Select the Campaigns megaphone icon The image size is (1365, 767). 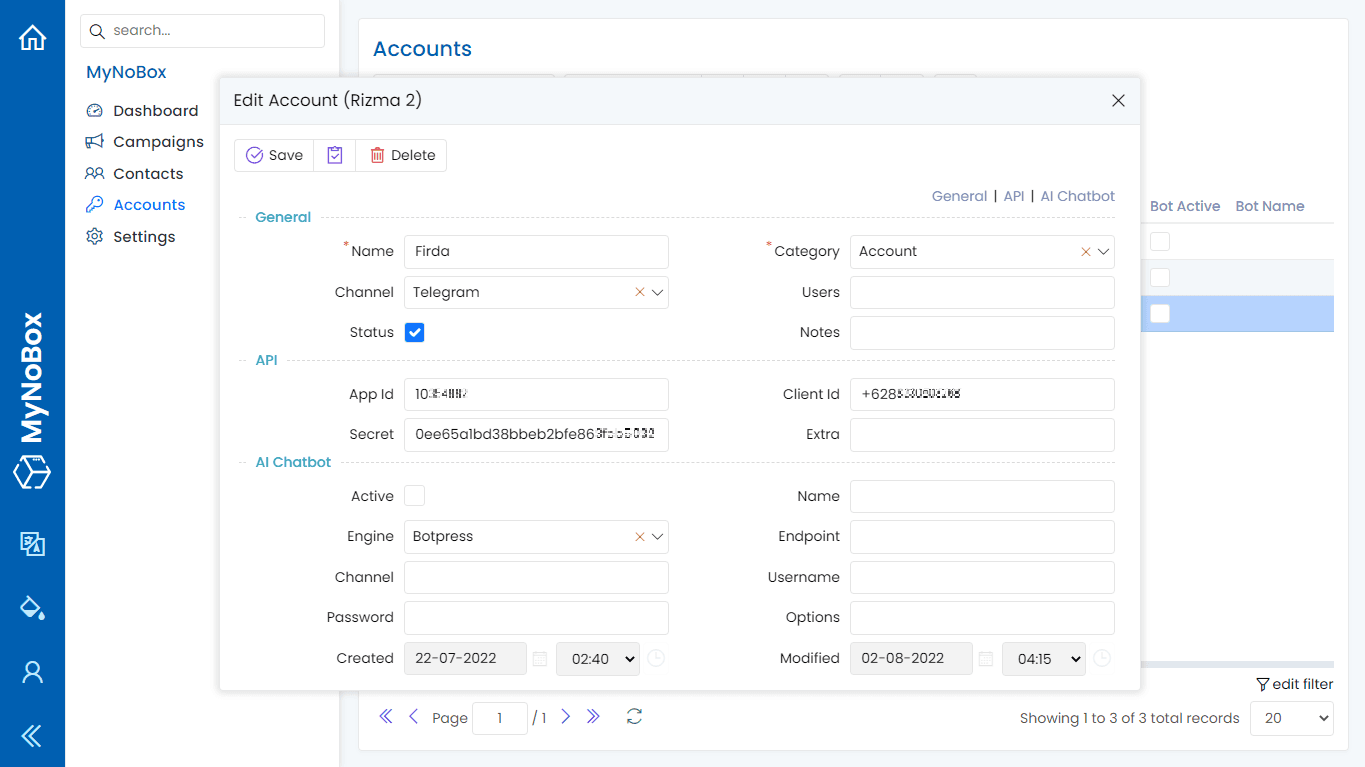tap(95, 141)
